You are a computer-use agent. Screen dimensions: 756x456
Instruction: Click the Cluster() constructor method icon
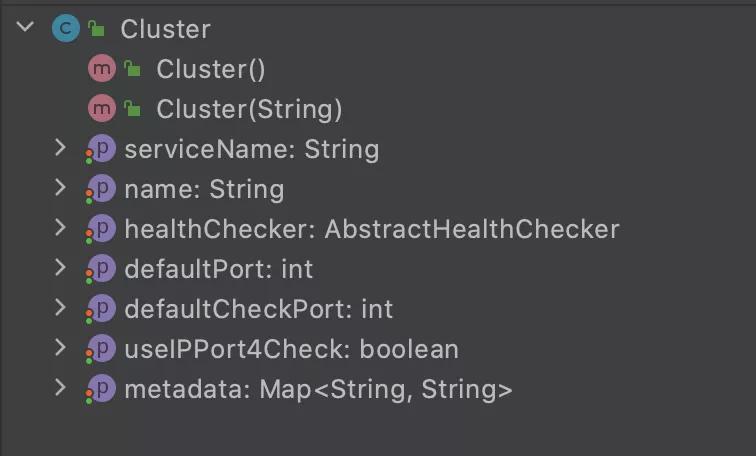point(102,69)
